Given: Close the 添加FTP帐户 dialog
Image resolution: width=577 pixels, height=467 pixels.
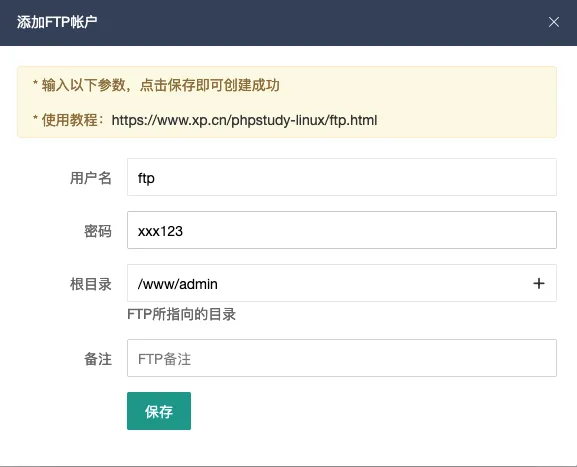Looking at the screenshot, I should 553,22.
